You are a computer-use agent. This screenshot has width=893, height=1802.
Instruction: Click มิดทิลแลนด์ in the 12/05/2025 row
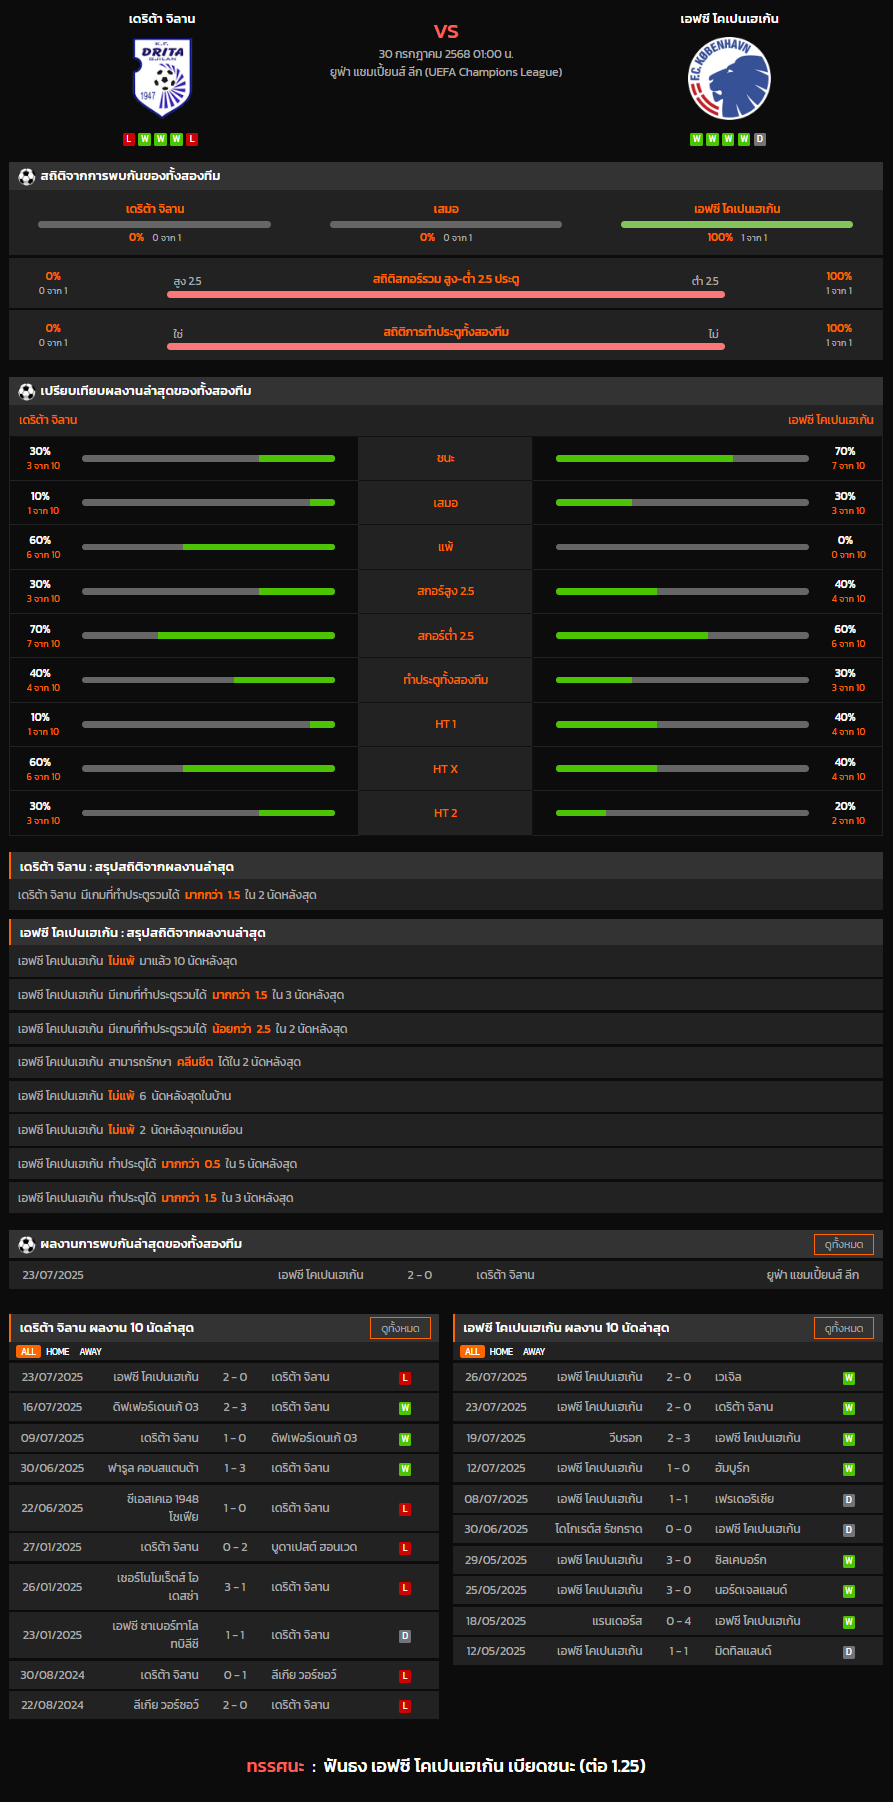[743, 1651]
